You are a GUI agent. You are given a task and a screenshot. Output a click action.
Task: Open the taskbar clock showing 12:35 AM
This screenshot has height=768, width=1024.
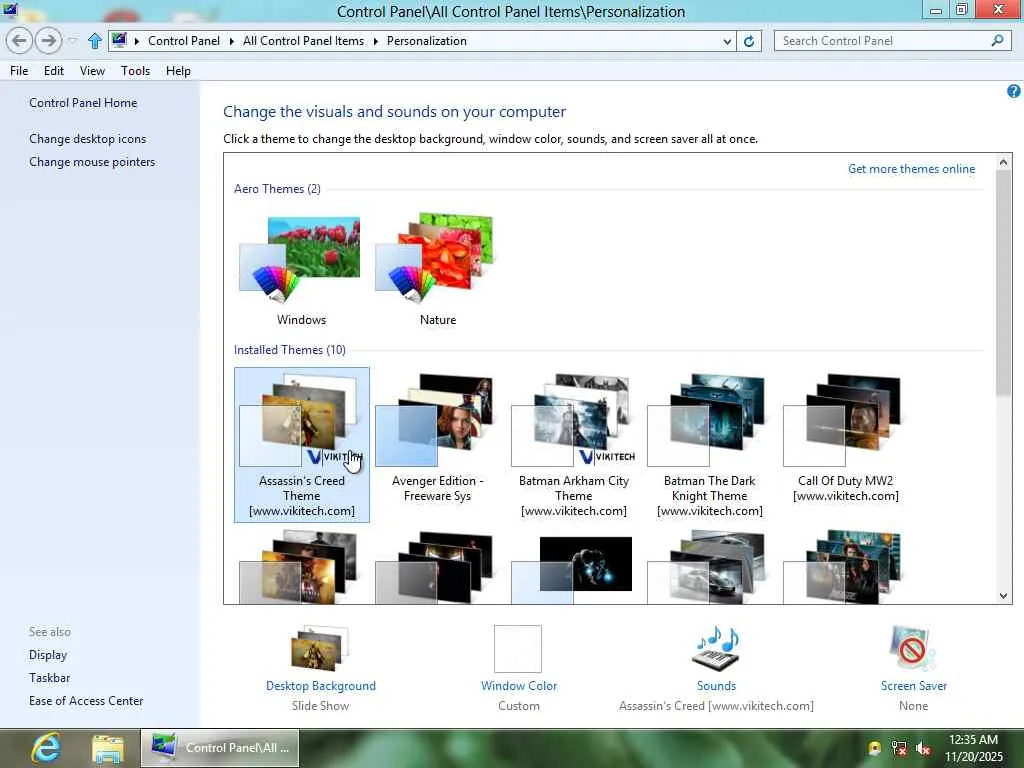pyautogui.click(x=973, y=748)
